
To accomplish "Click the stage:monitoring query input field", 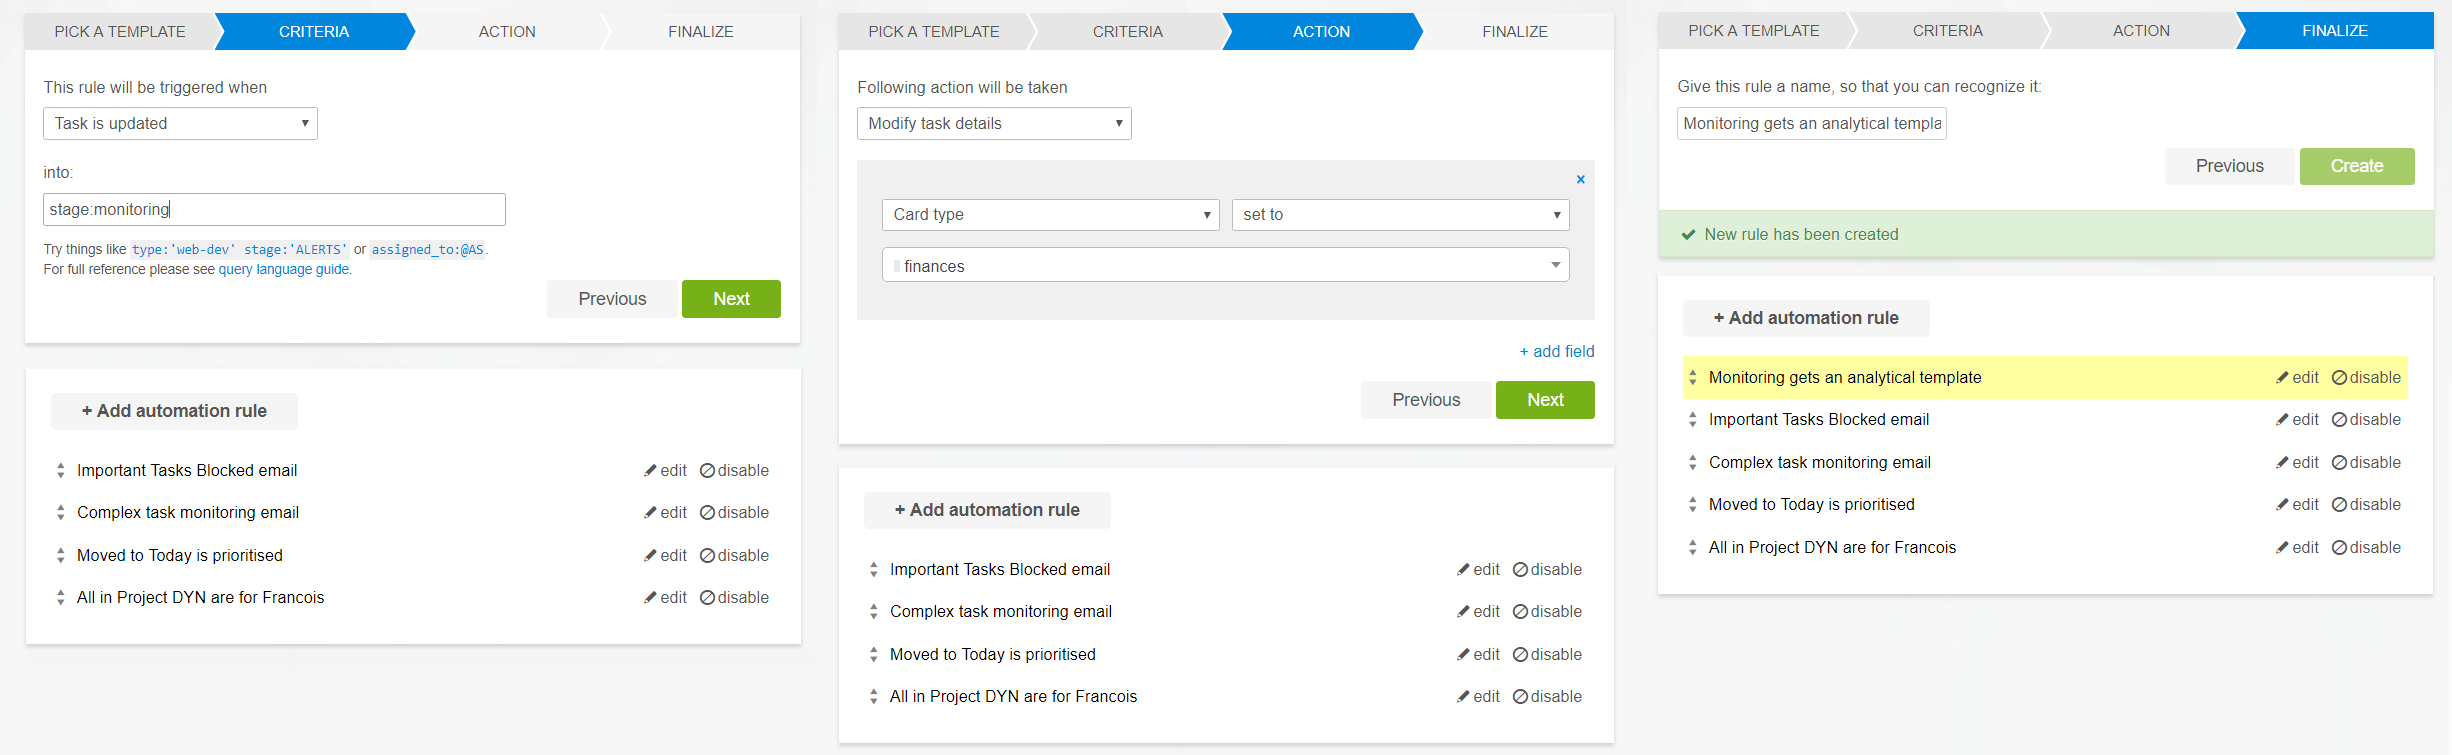I will pyautogui.click(x=274, y=210).
